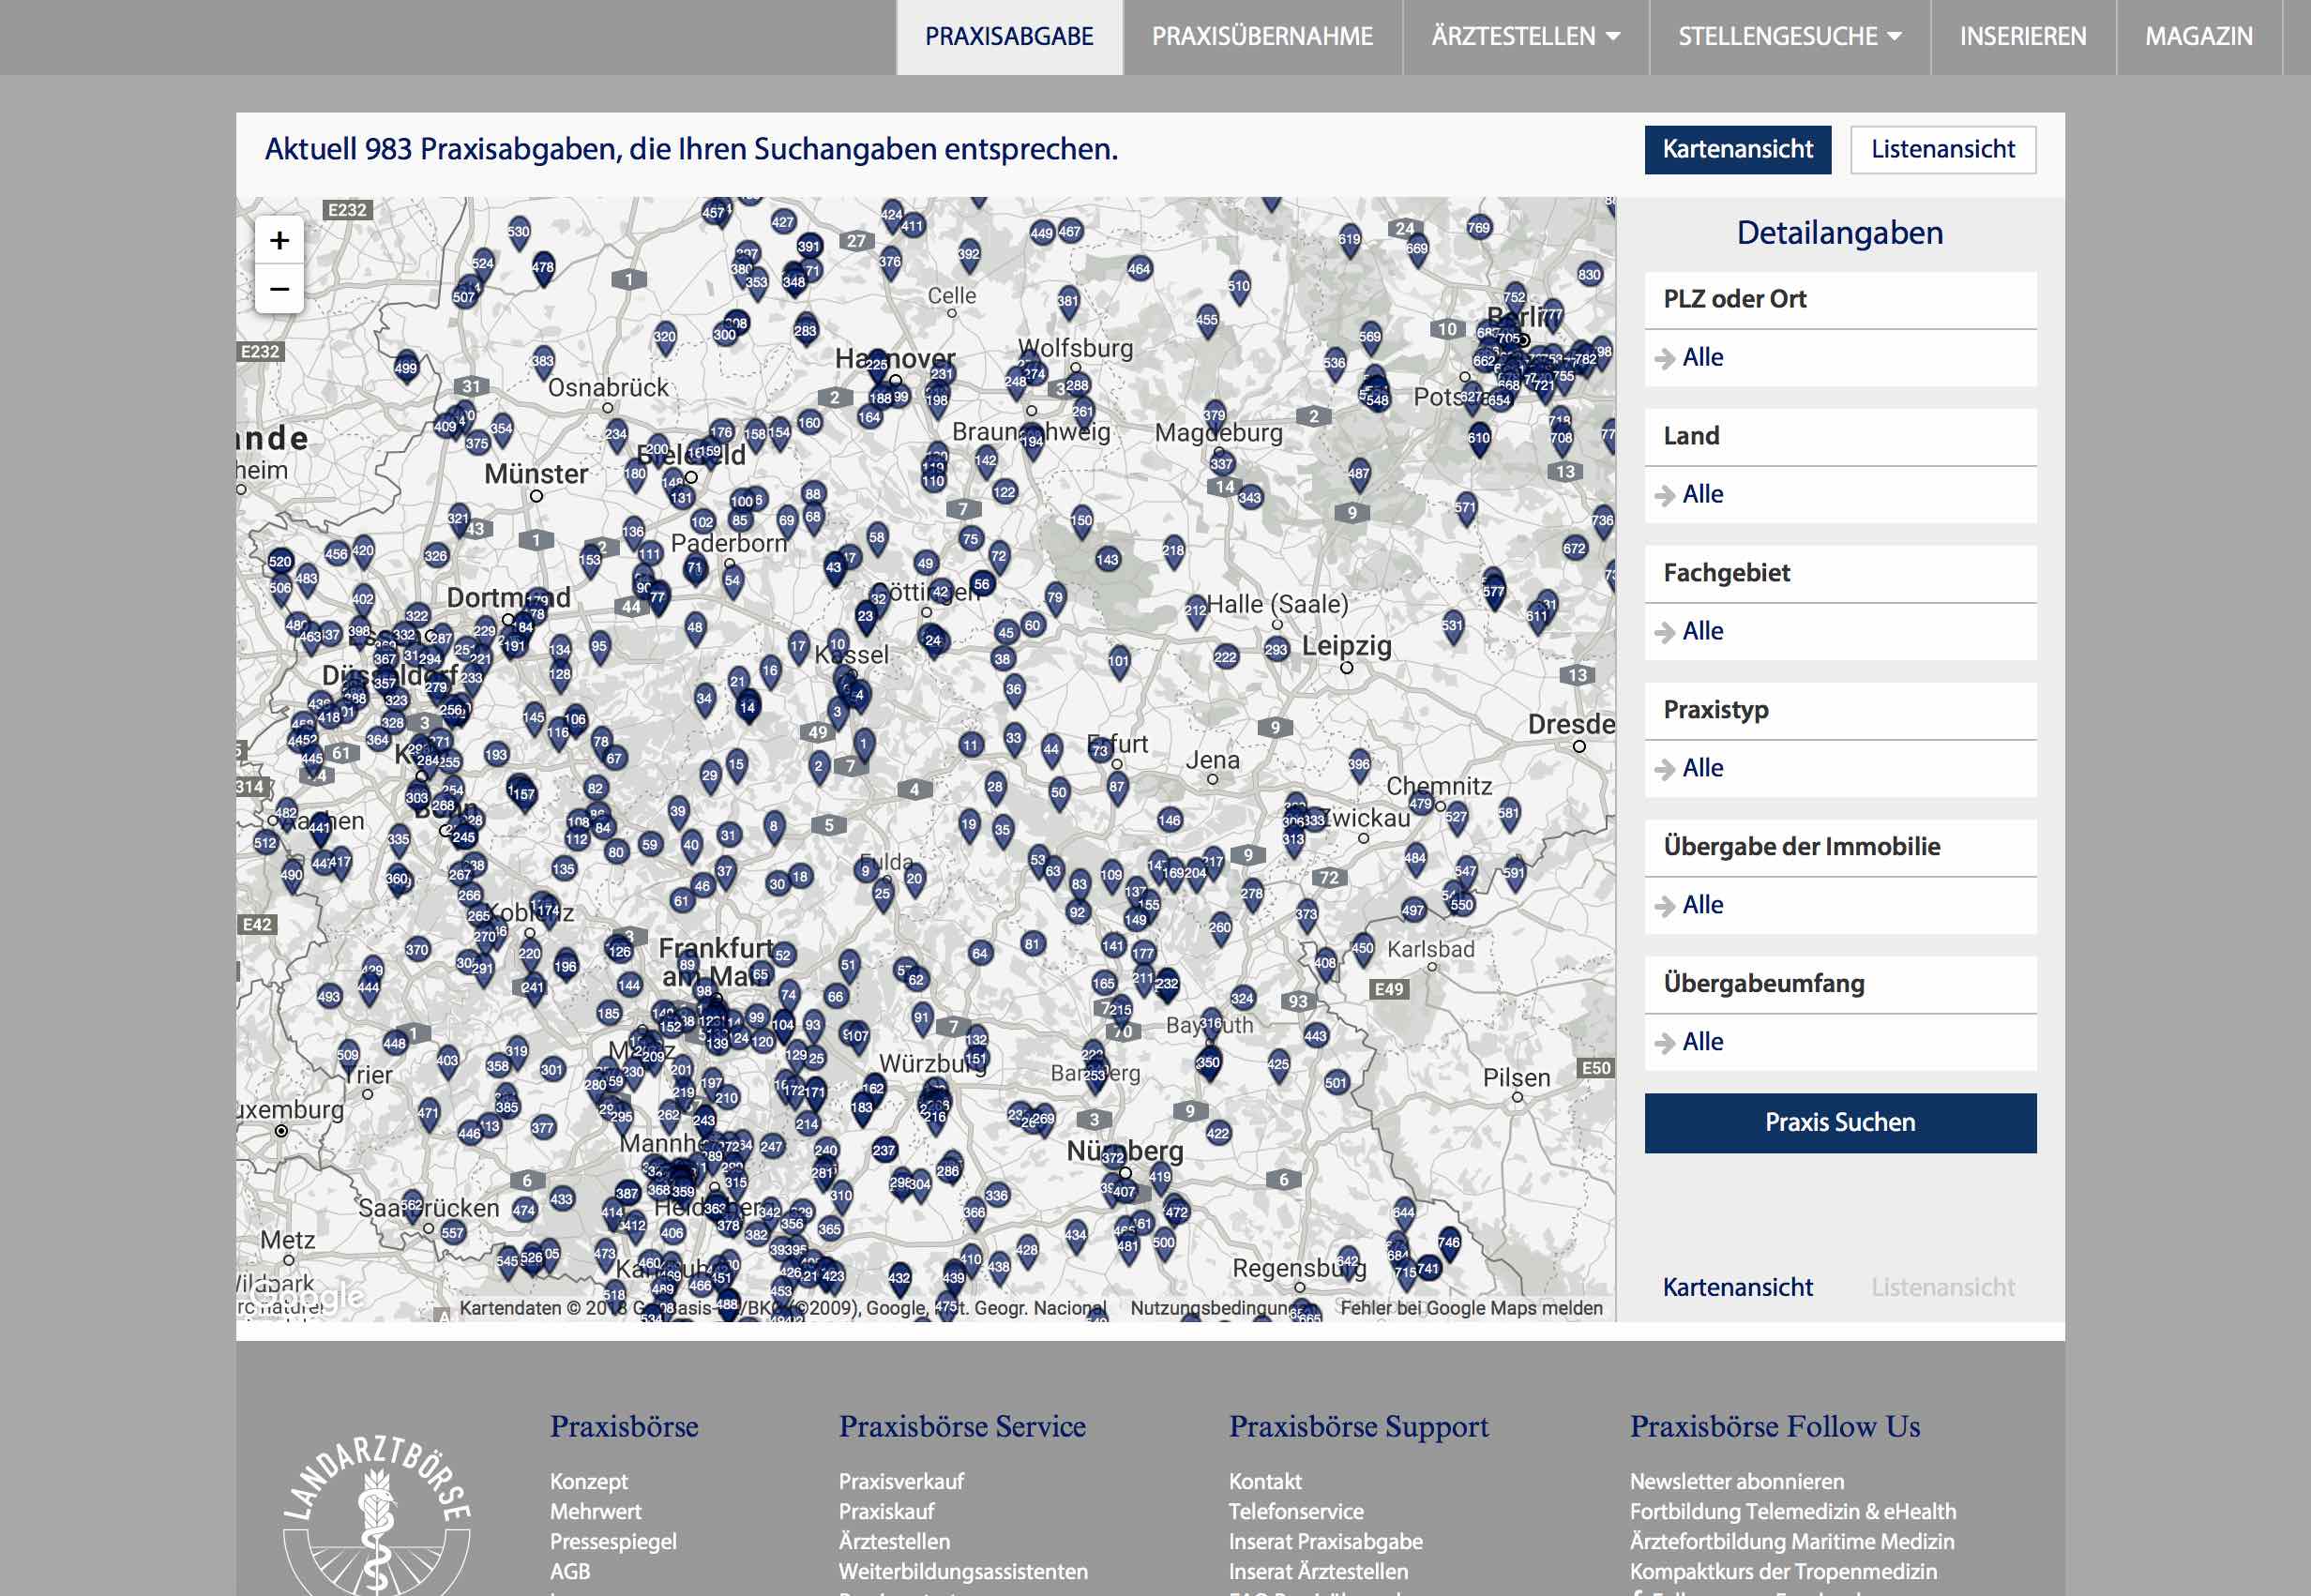Switch to Listenansicht view at top
The width and height of the screenshot is (2311, 1596).
coord(1942,150)
